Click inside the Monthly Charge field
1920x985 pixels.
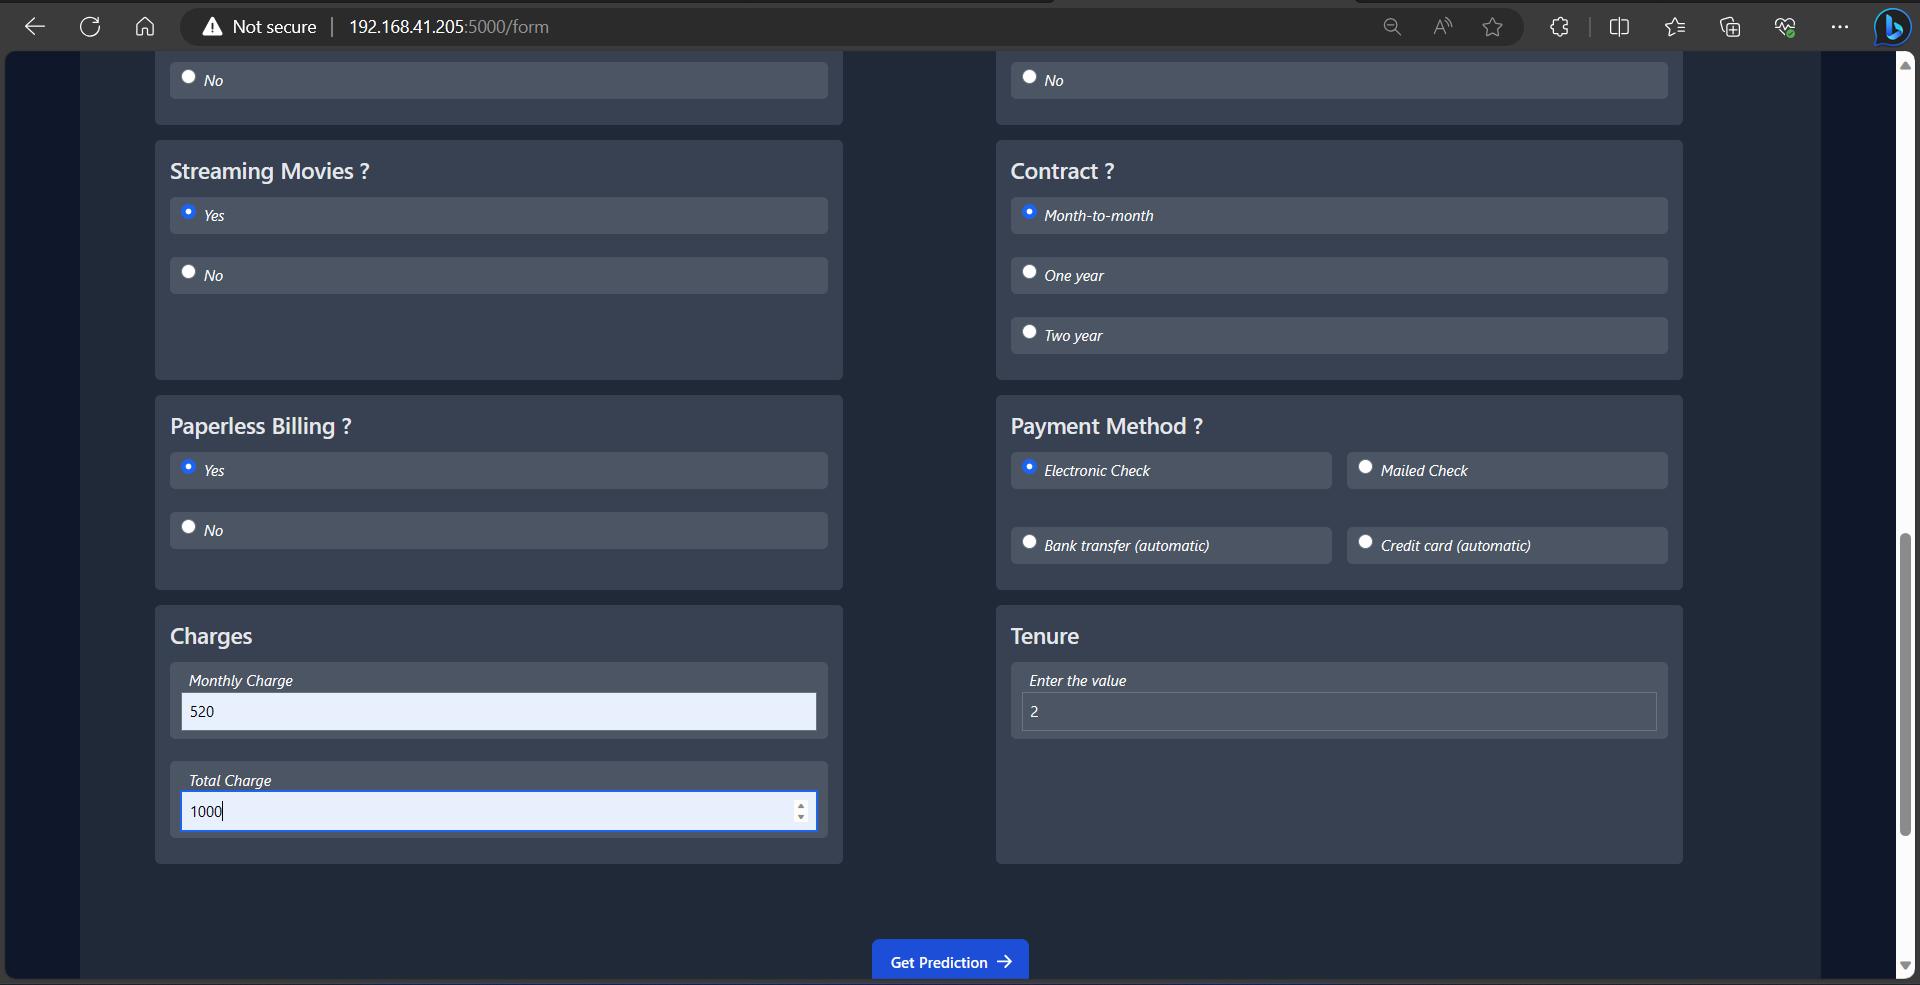pos(498,711)
